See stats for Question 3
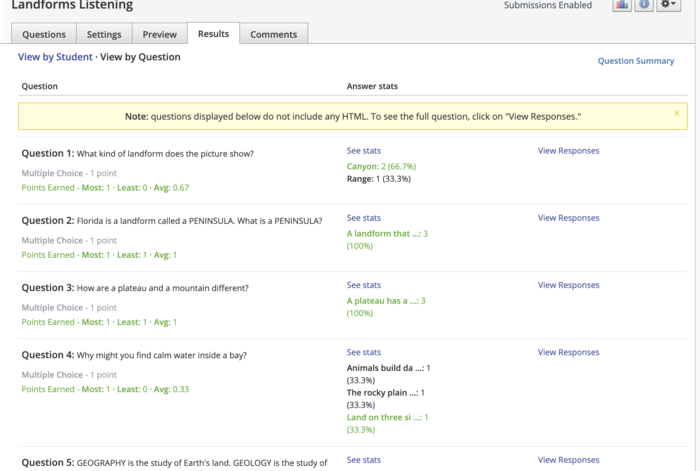Image resolution: width=700 pixels, height=471 pixels. pos(363,285)
